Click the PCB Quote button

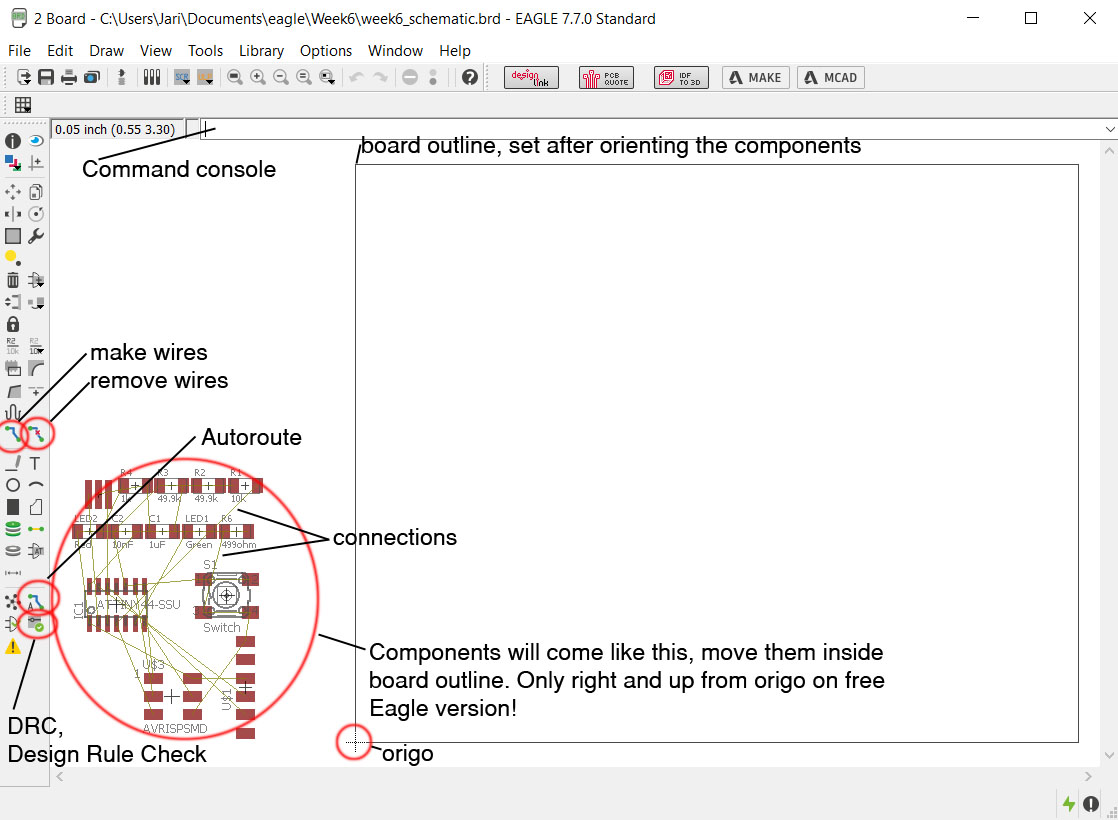(x=607, y=77)
